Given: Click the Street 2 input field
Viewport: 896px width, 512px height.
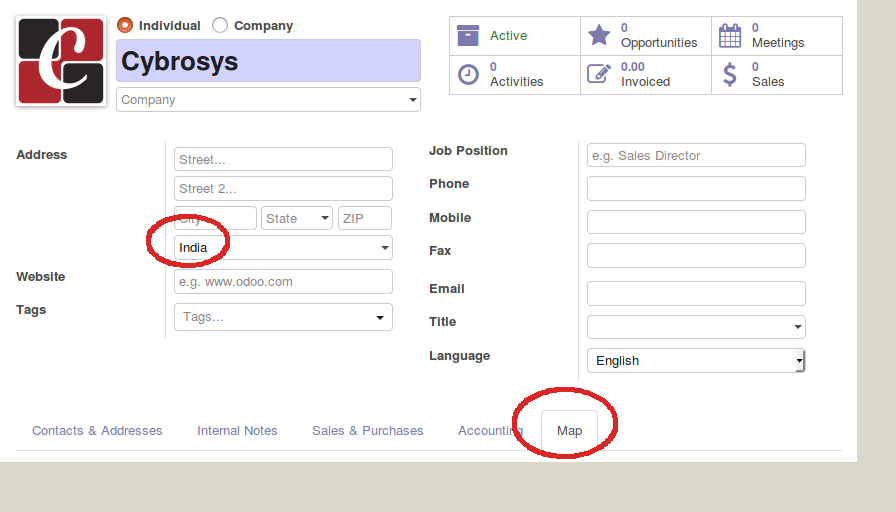Looking at the screenshot, I should point(283,189).
